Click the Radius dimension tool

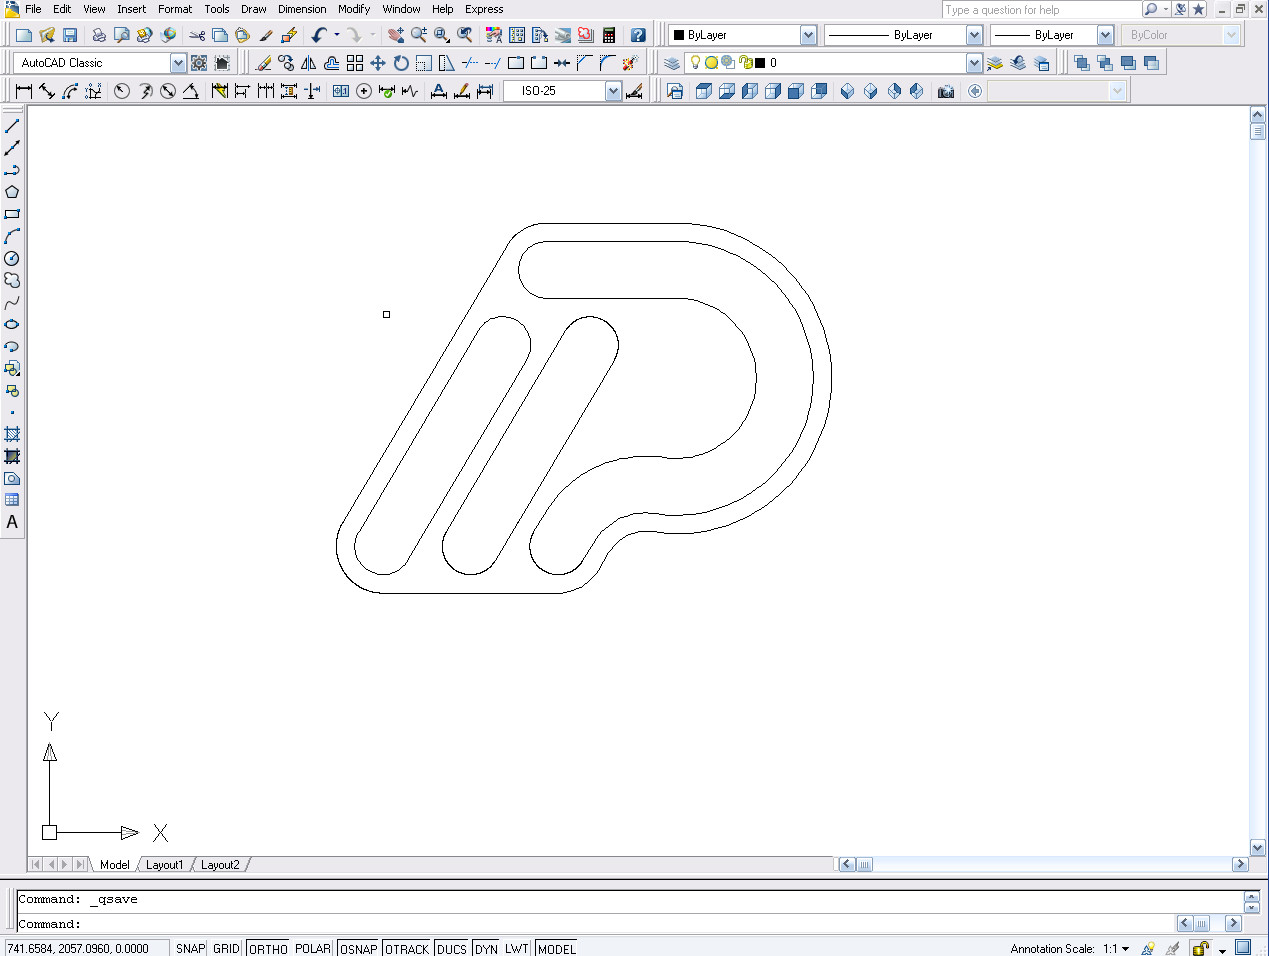[x=122, y=91]
